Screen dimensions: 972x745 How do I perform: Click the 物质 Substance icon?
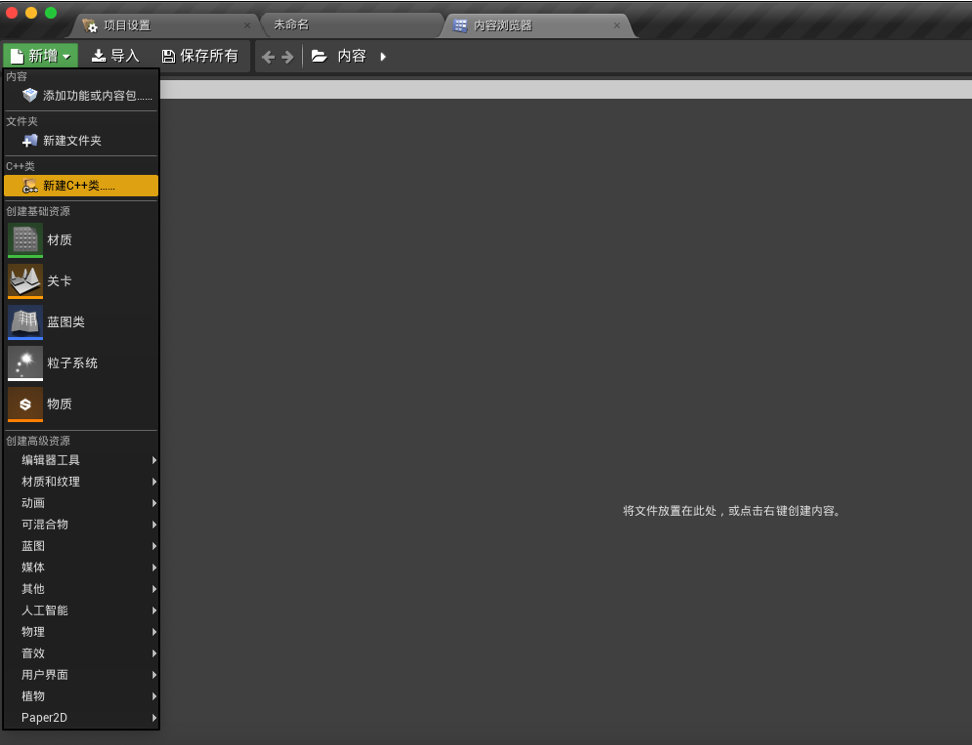(25, 404)
